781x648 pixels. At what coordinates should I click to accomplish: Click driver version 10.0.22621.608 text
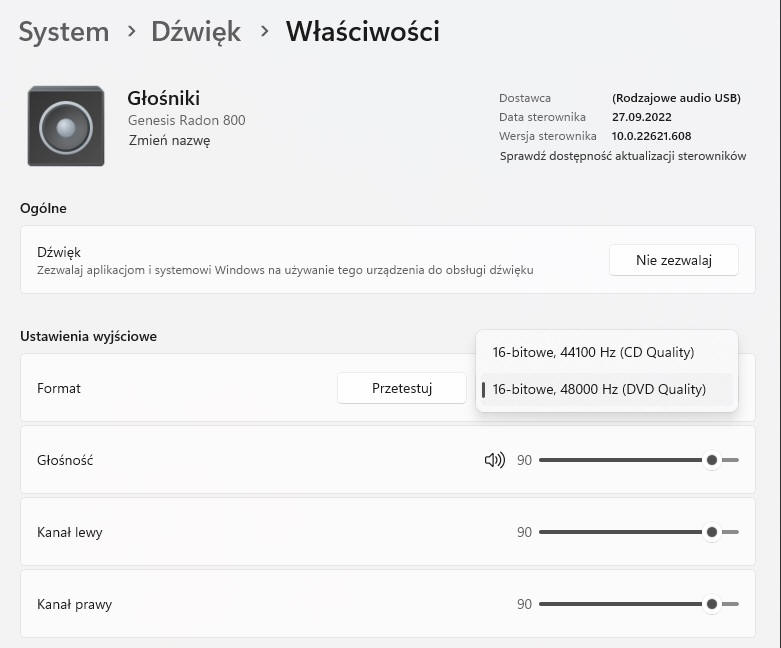click(x=651, y=136)
